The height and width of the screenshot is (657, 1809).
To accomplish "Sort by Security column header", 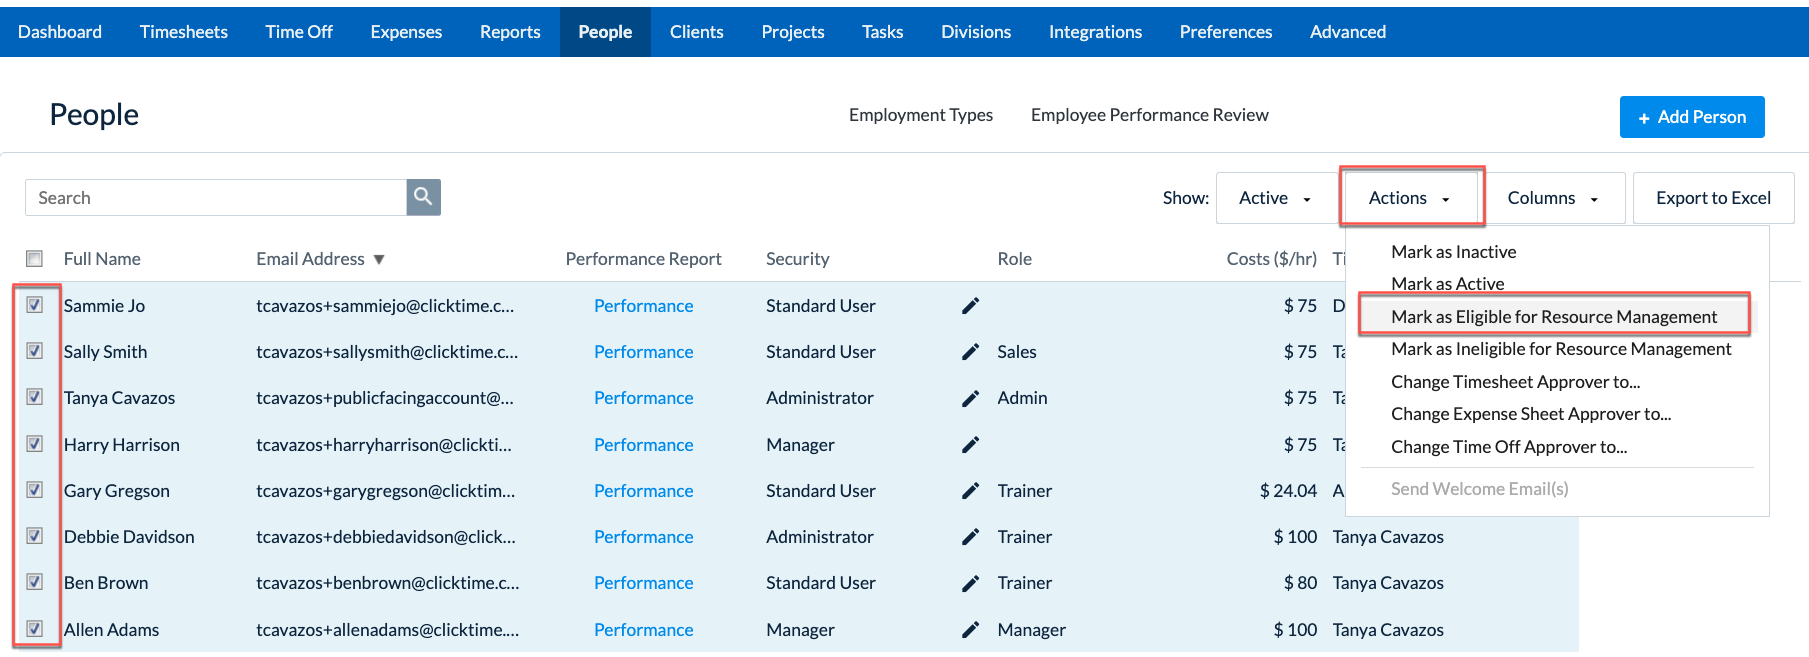I will coord(797,259).
